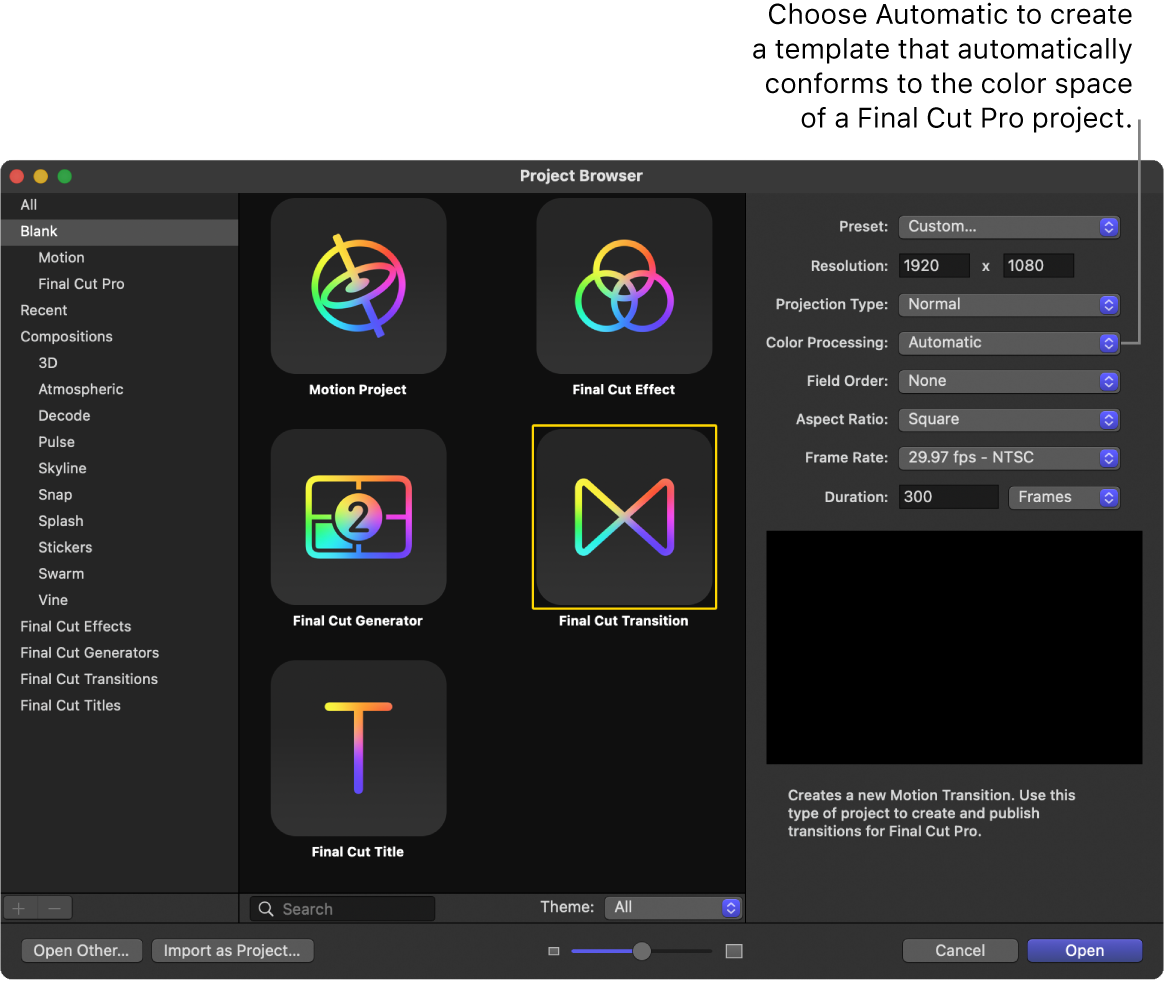
Task: Click the add preset plus icon
Action: [19, 907]
